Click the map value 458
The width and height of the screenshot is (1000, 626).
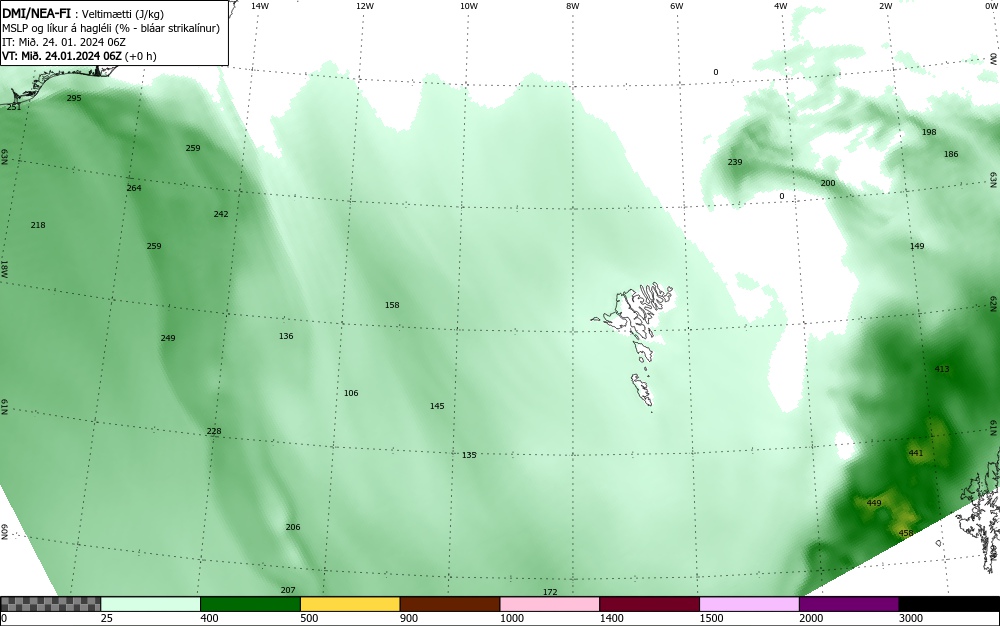[x=906, y=533]
